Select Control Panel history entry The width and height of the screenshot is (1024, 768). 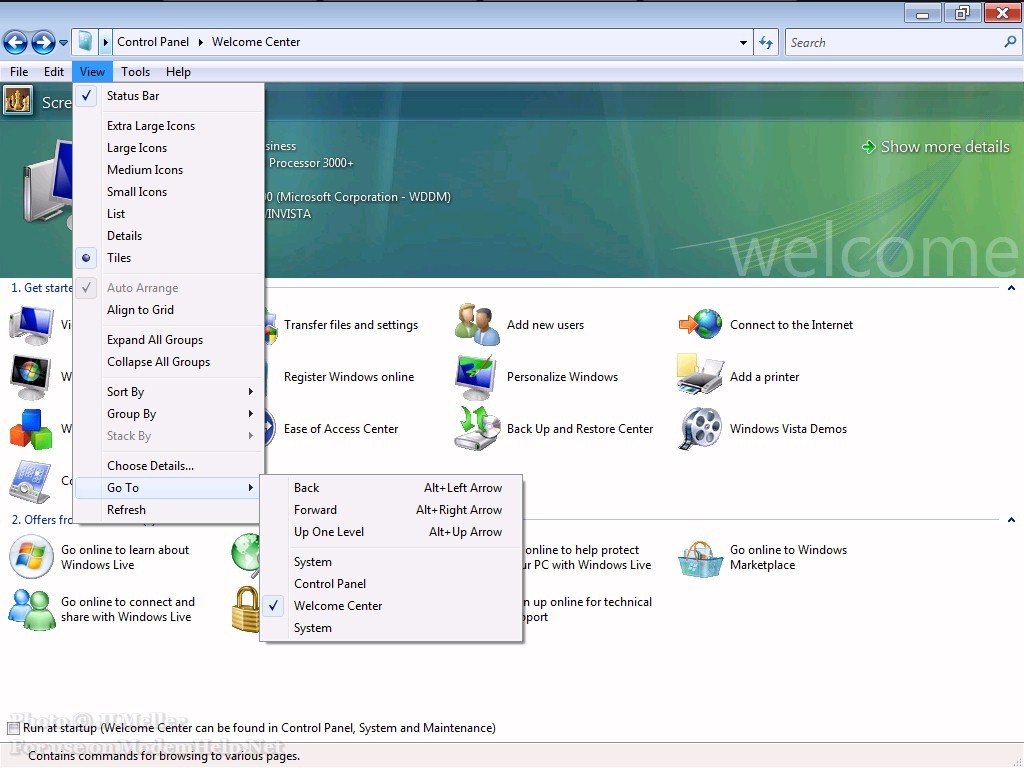(392, 584)
